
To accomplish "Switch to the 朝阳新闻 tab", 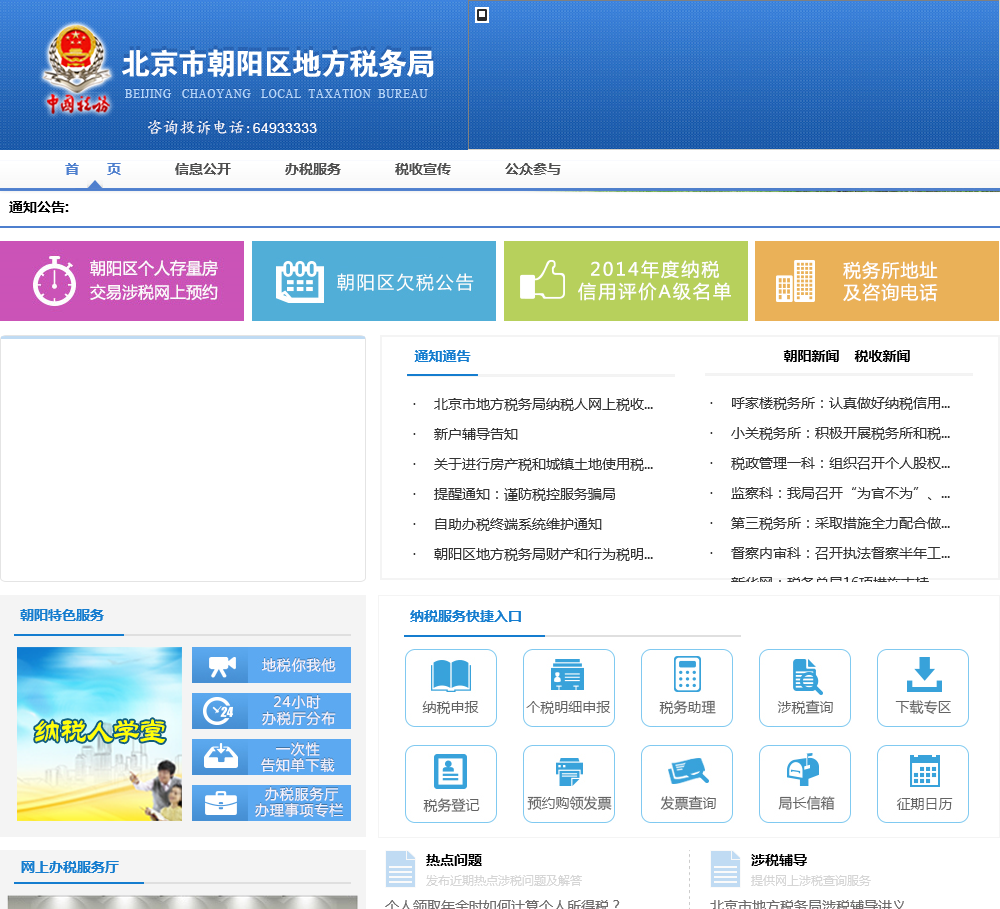I will (x=811, y=357).
